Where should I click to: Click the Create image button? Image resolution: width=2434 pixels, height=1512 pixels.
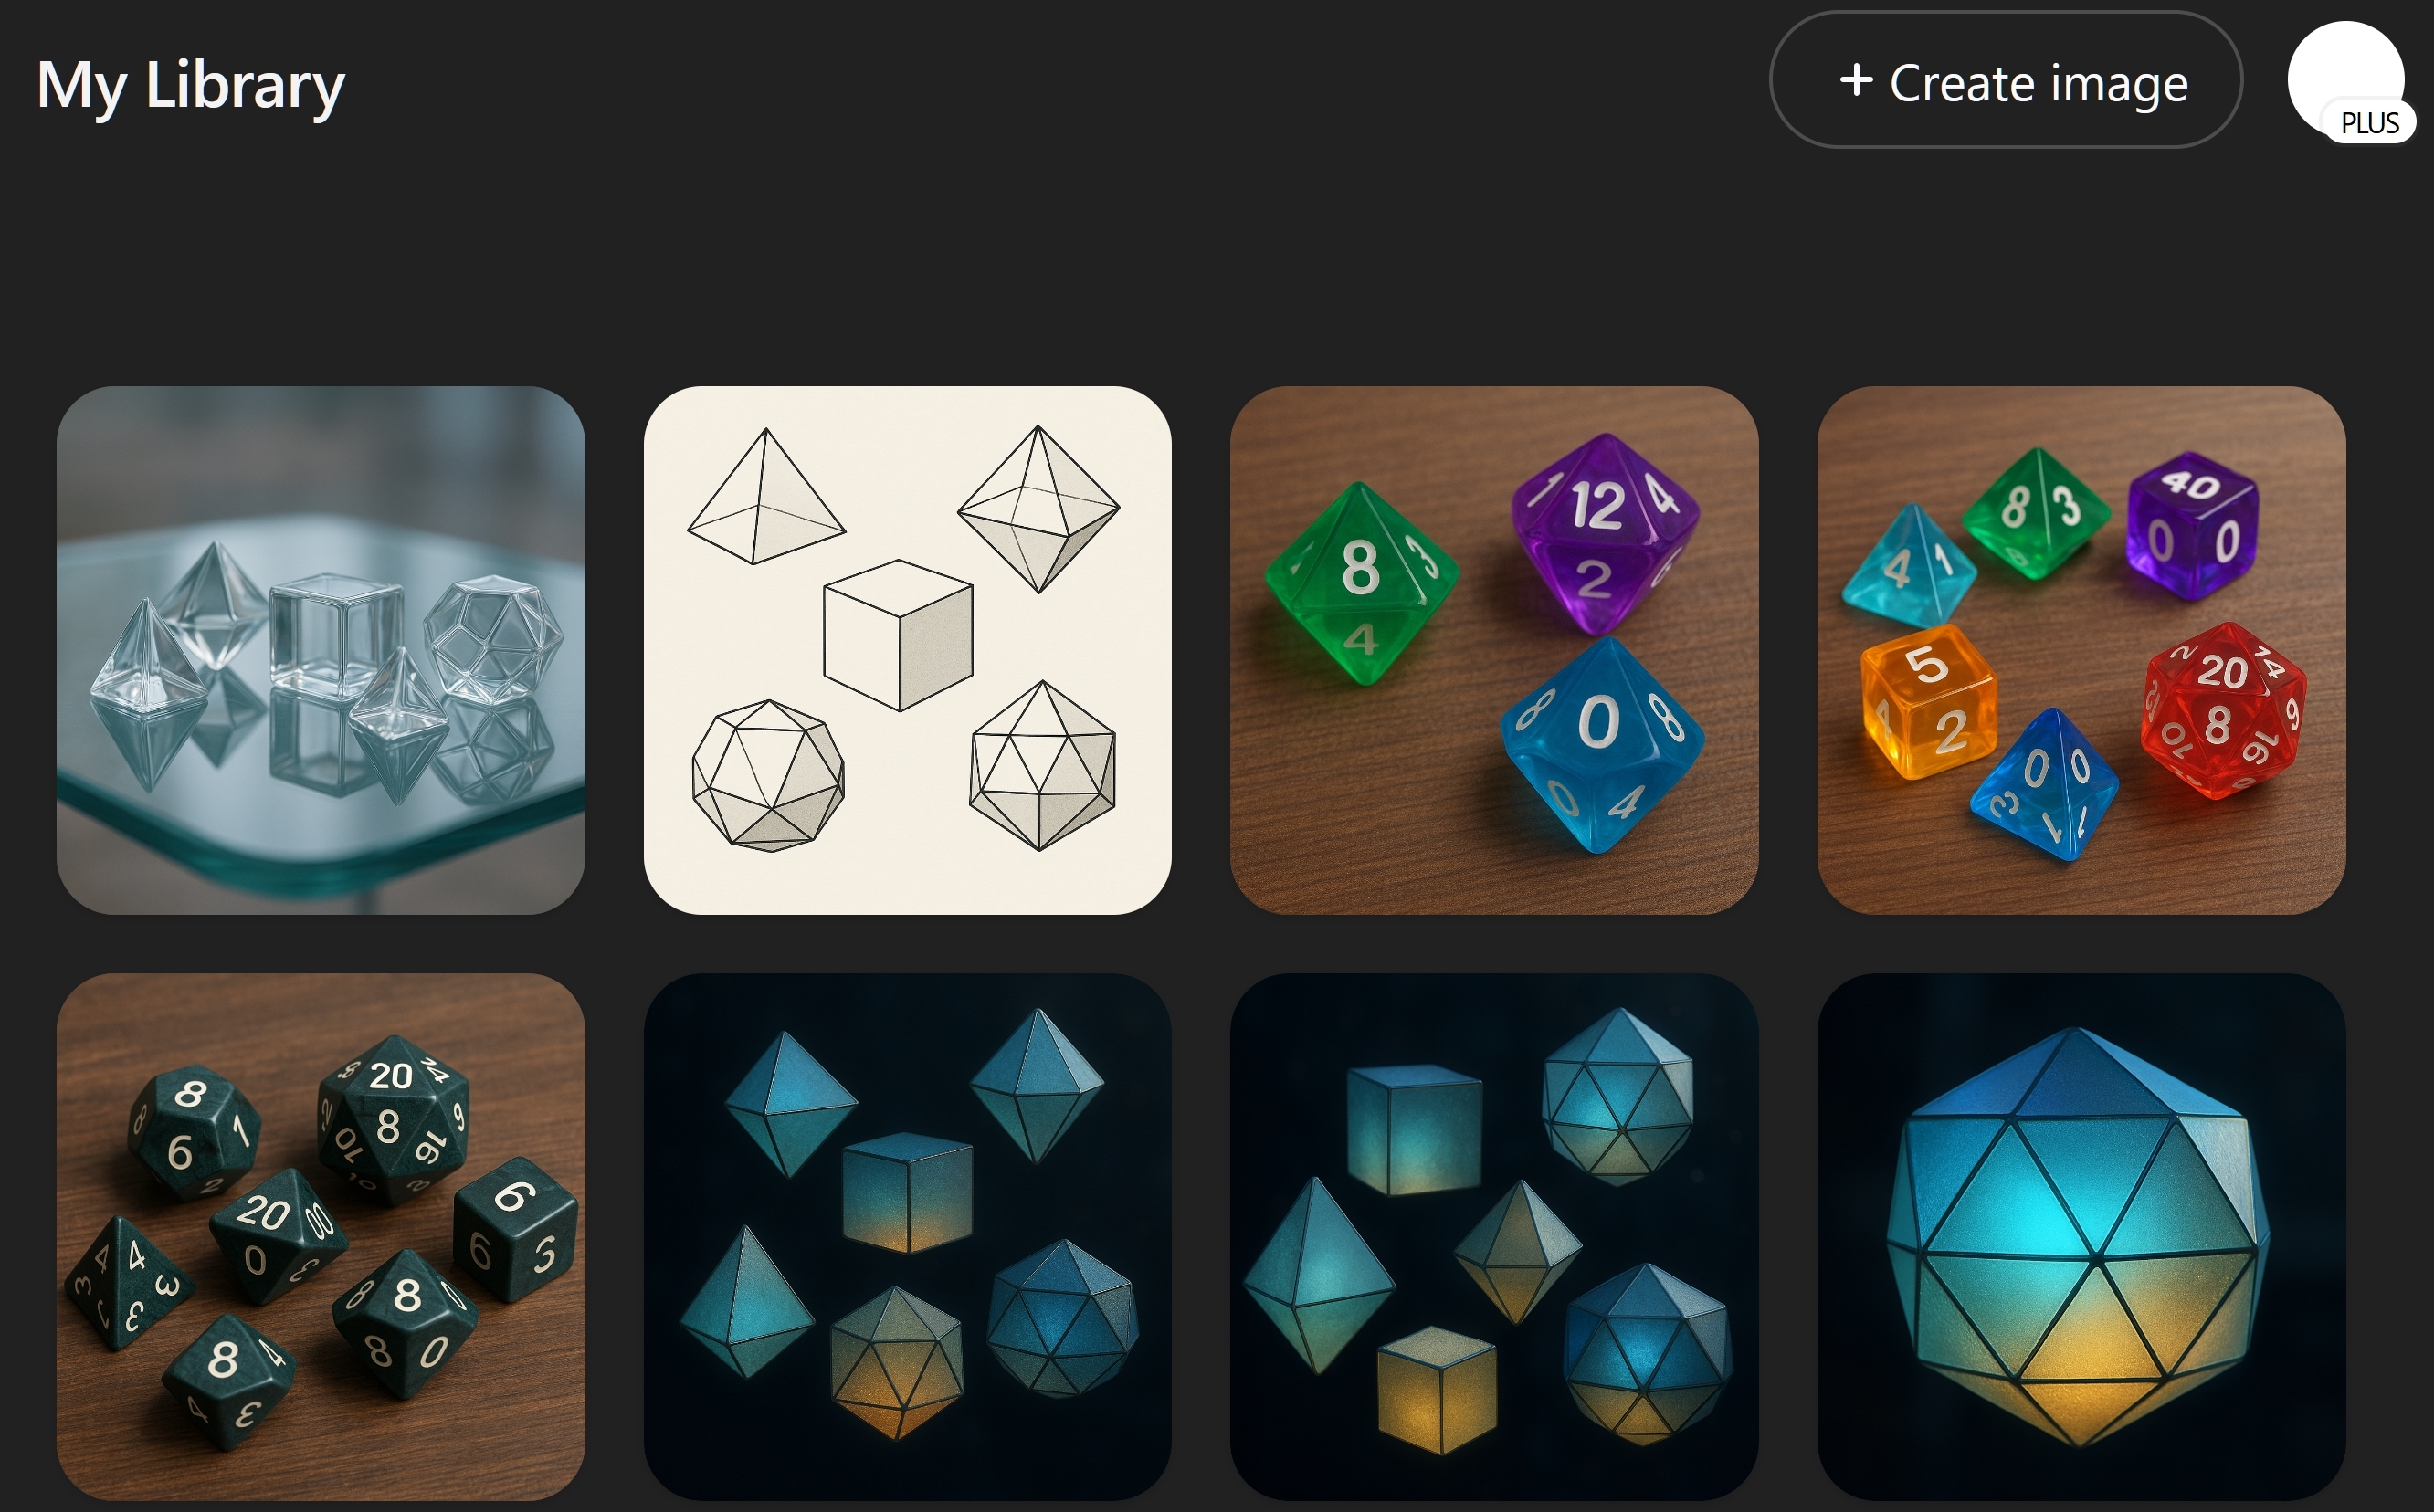[x=2005, y=80]
